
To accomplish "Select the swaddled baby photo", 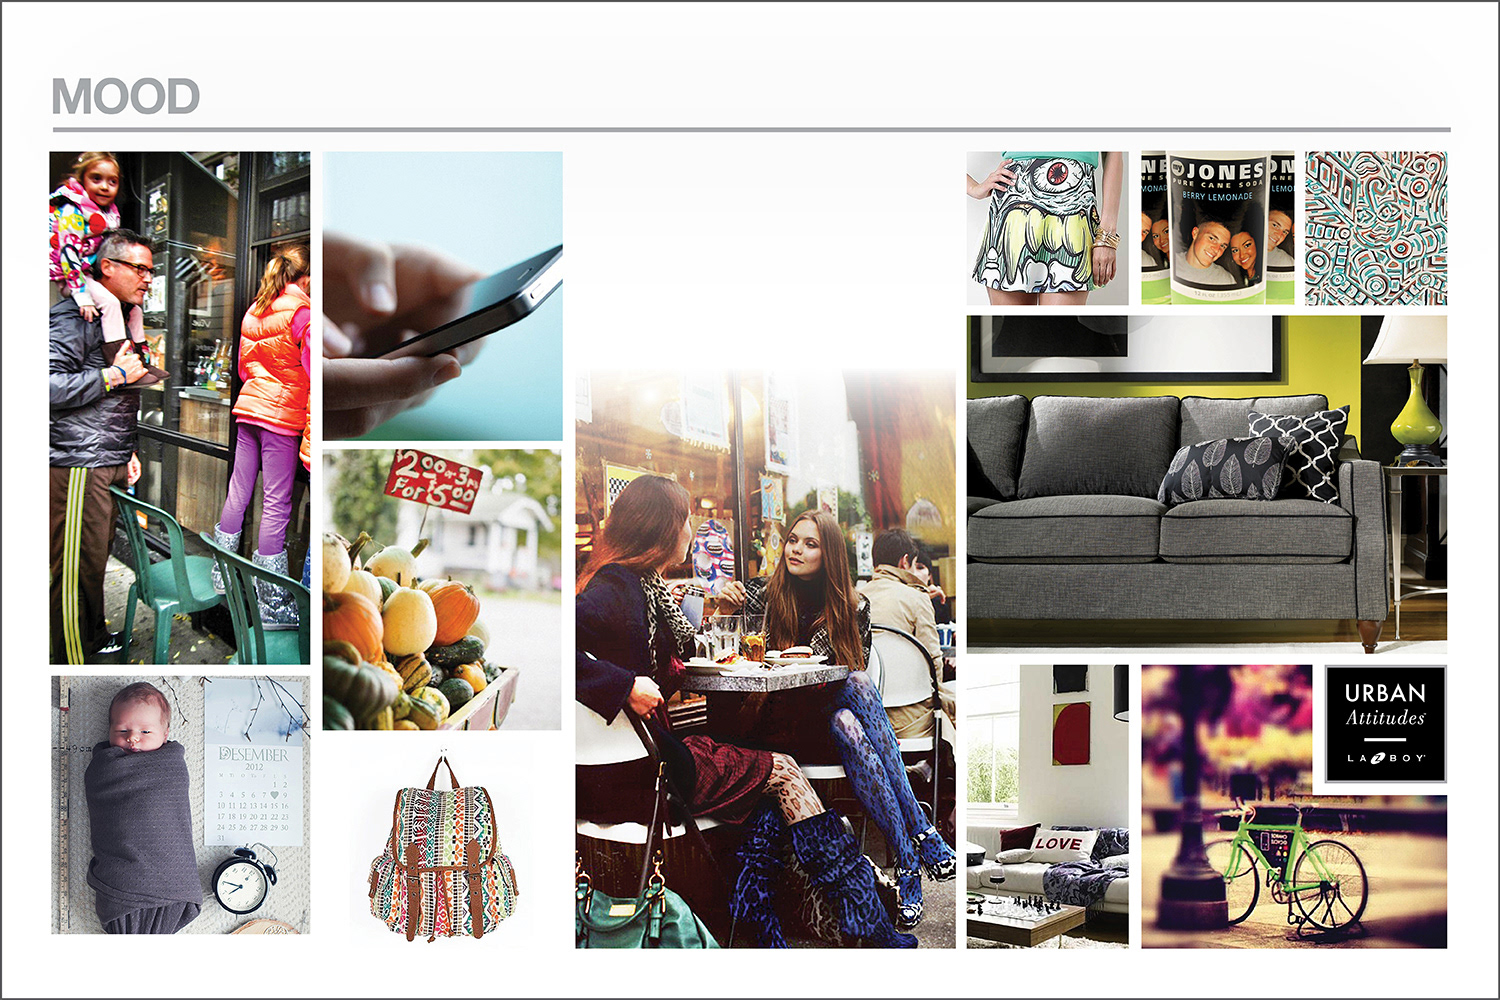I will coord(180,805).
